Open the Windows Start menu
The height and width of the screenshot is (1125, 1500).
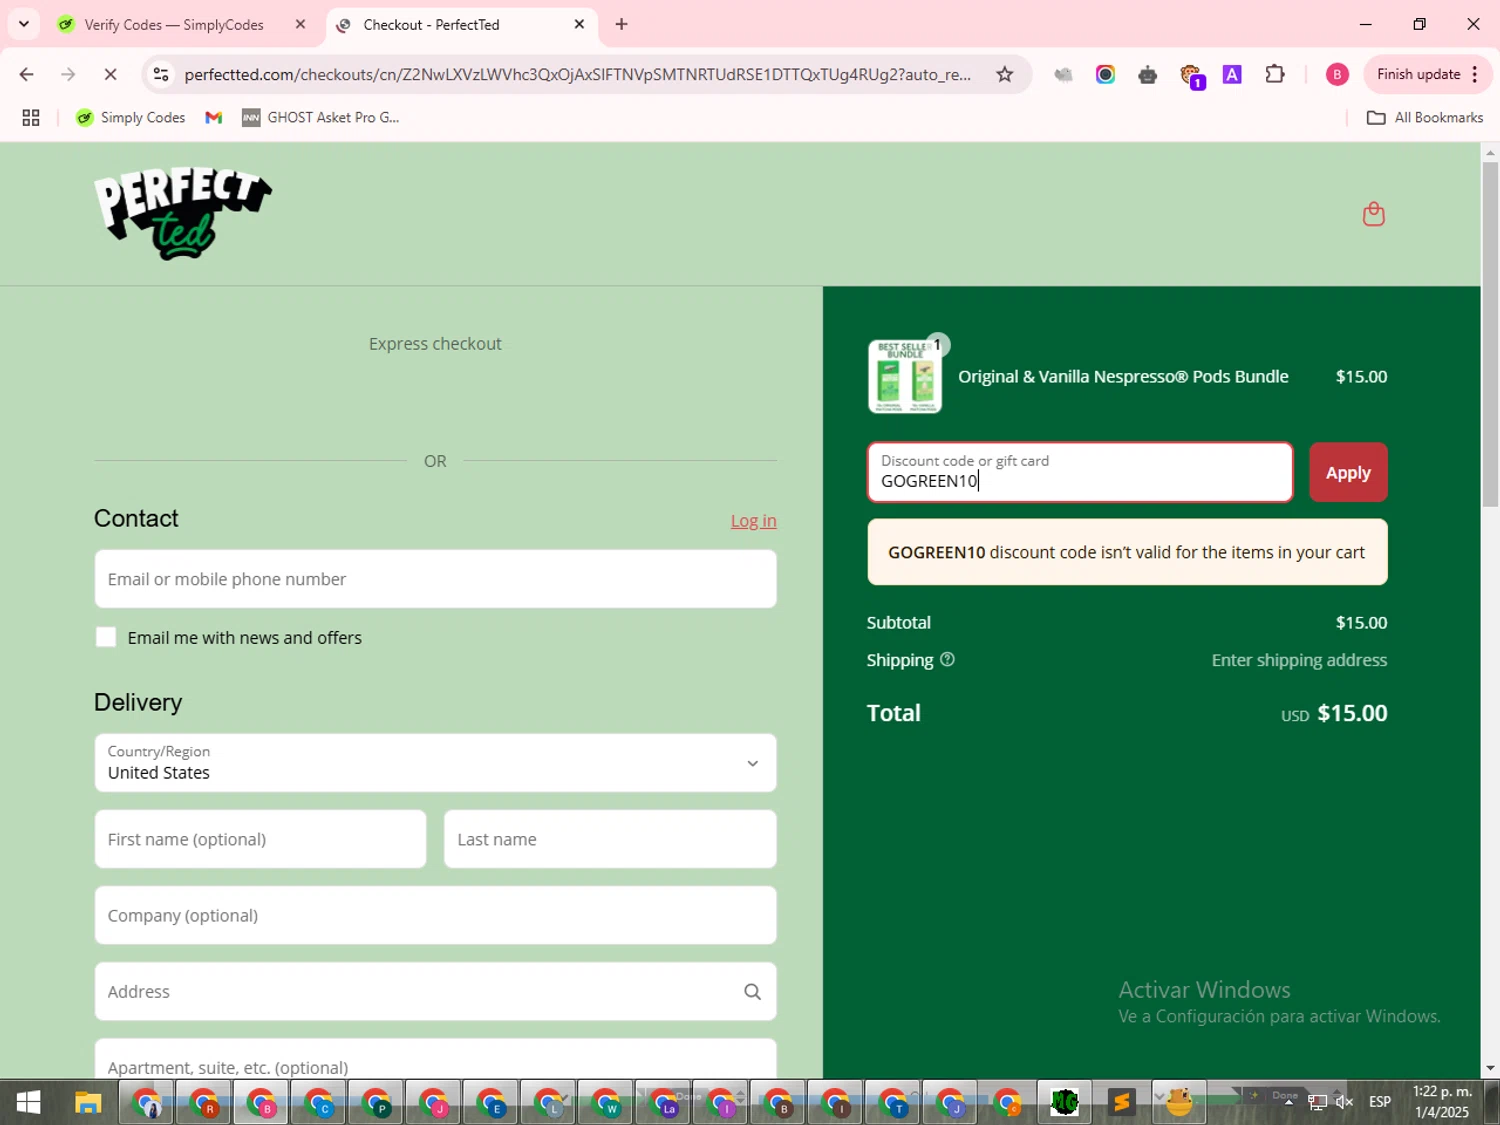click(x=28, y=1102)
